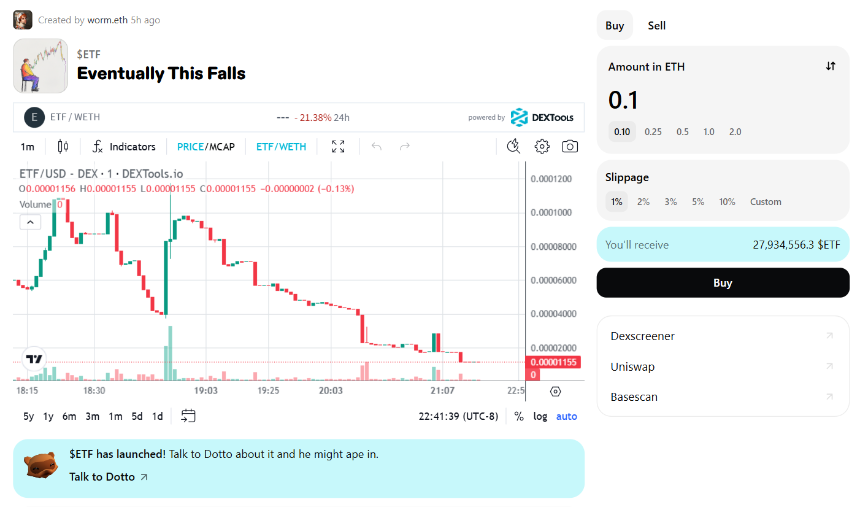Toggle percent scale on the chart
This screenshot has height=507, width=860.
click(x=519, y=416)
